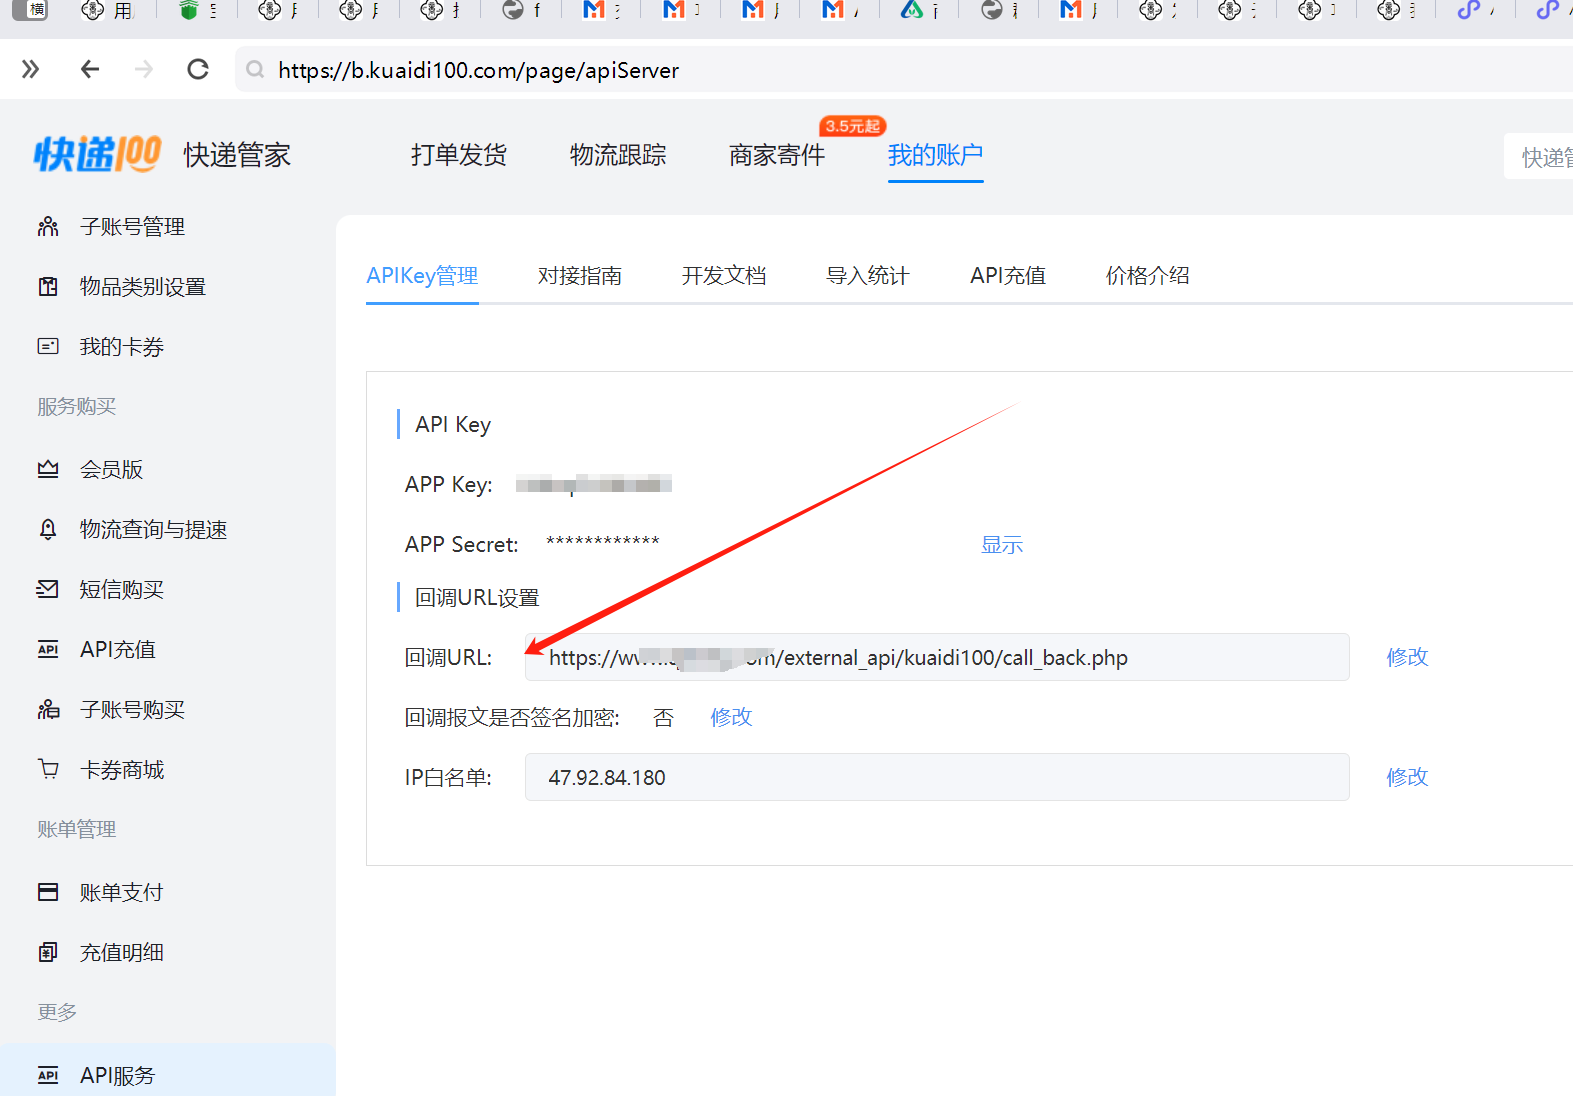The image size is (1573, 1096).
Task: Open 充值明细 in the sidebar
Action: click(x=122, y=952)
